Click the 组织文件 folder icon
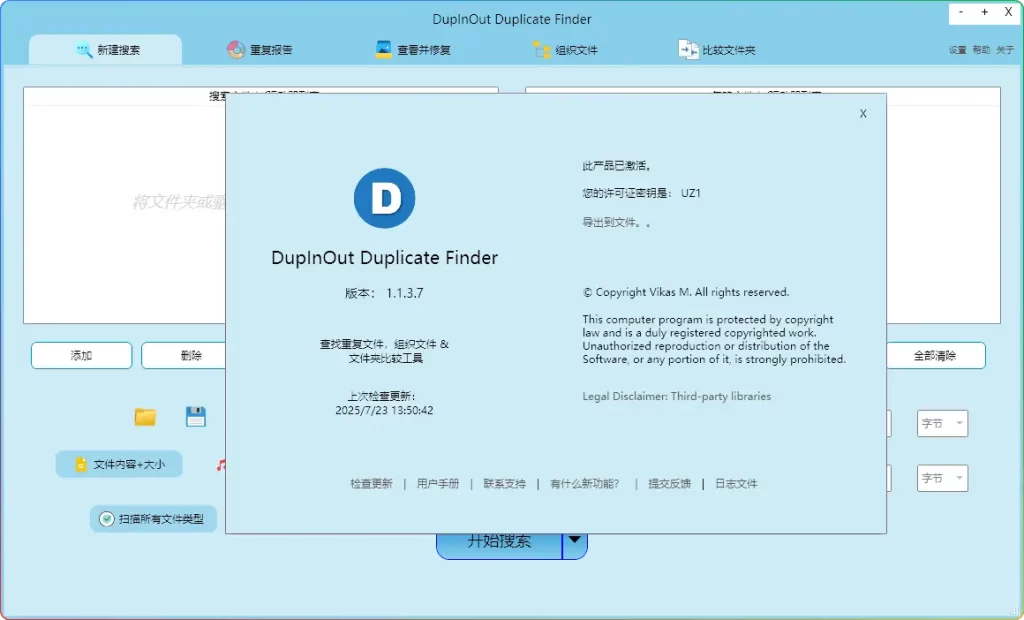1024x620 pixels. (x=541, y=50)
